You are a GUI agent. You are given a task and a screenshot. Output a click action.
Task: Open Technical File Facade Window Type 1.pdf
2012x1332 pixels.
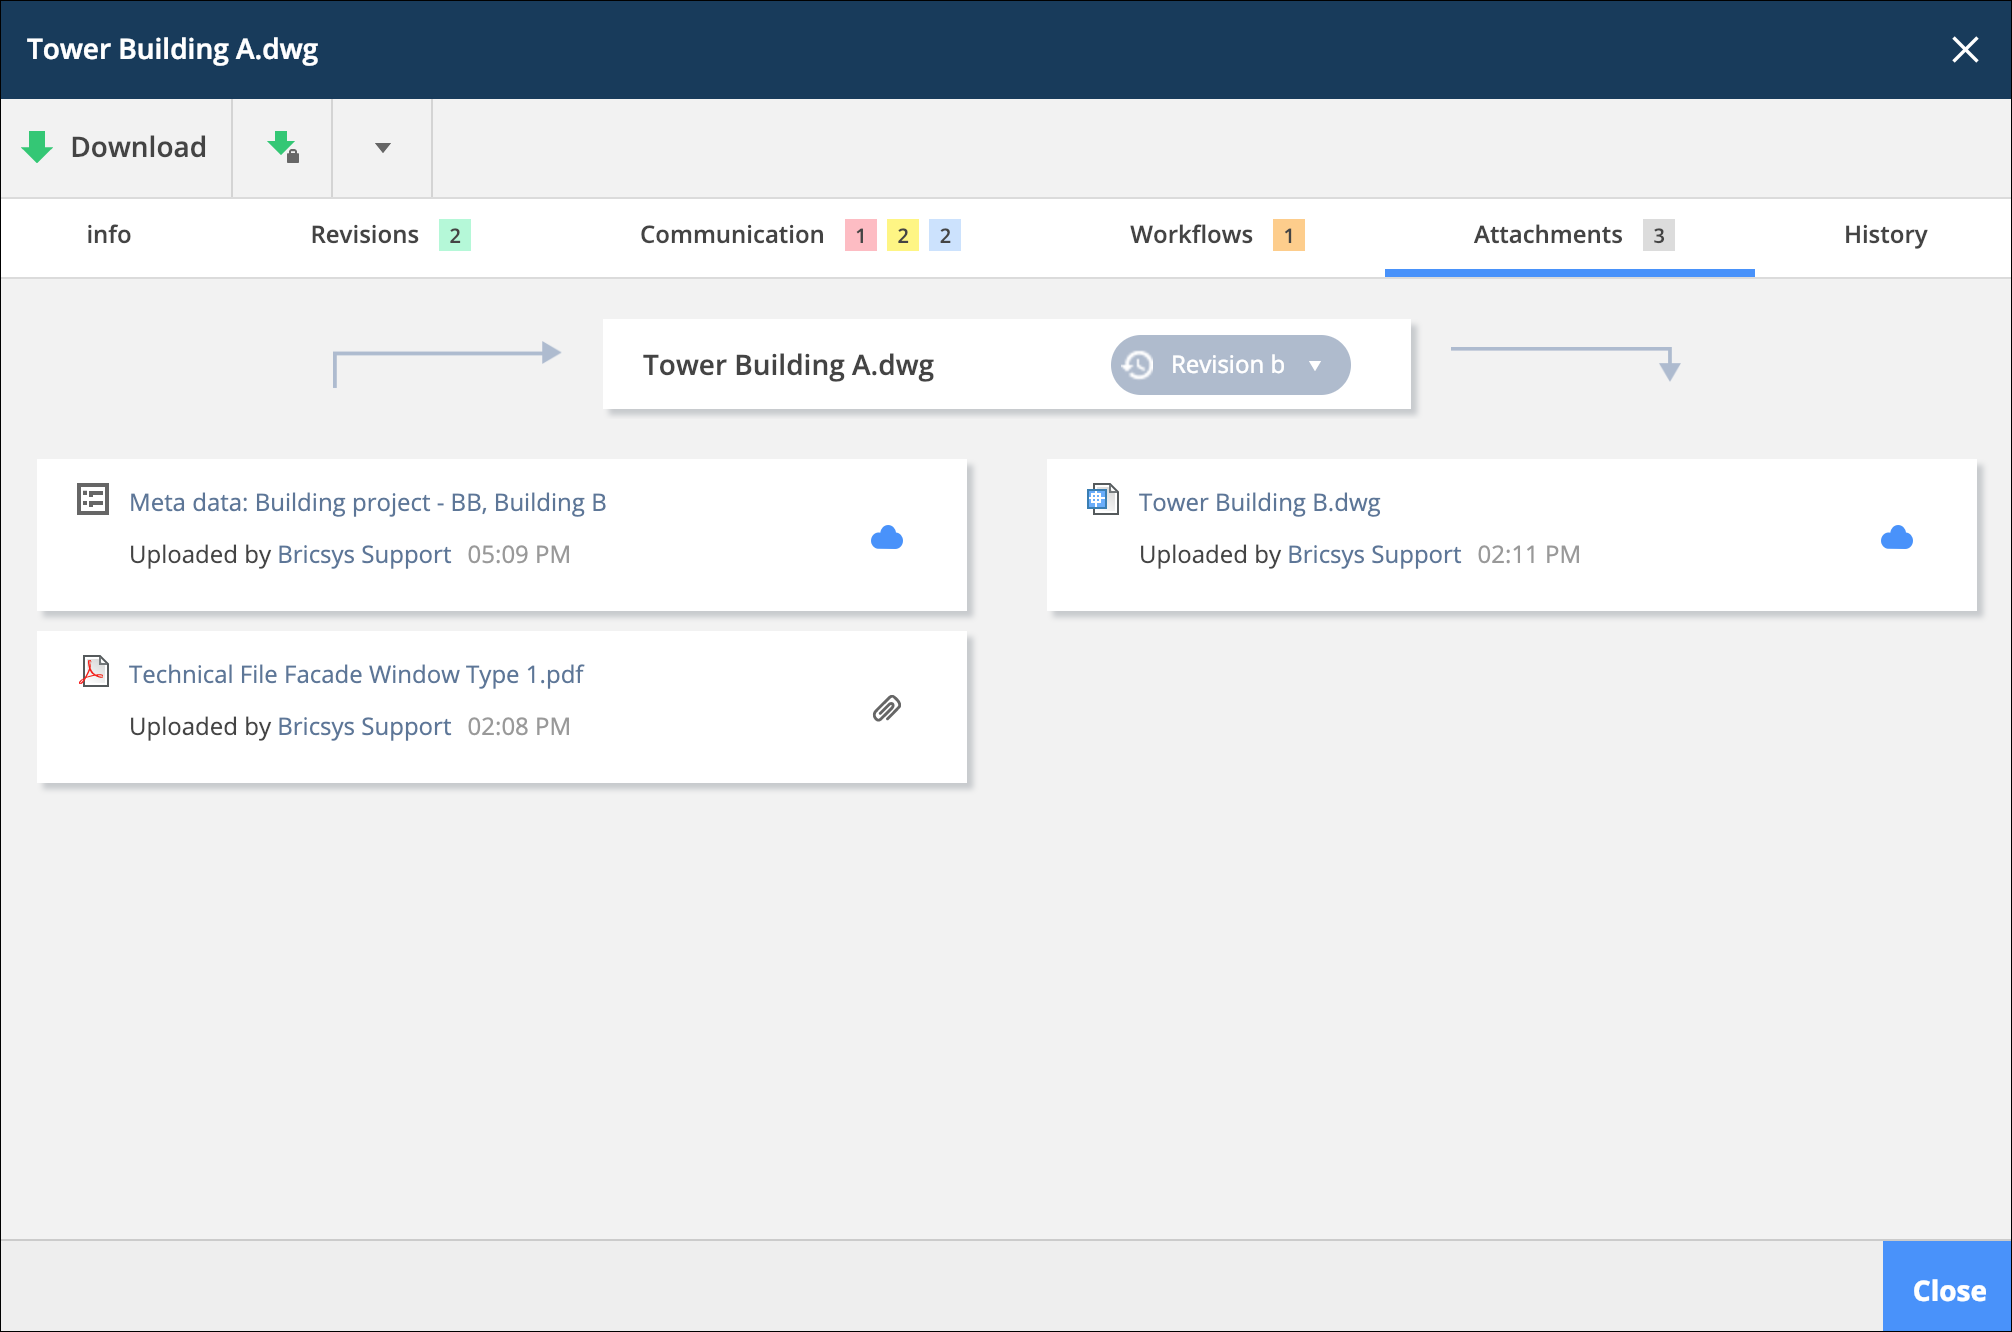coord(356,675)
